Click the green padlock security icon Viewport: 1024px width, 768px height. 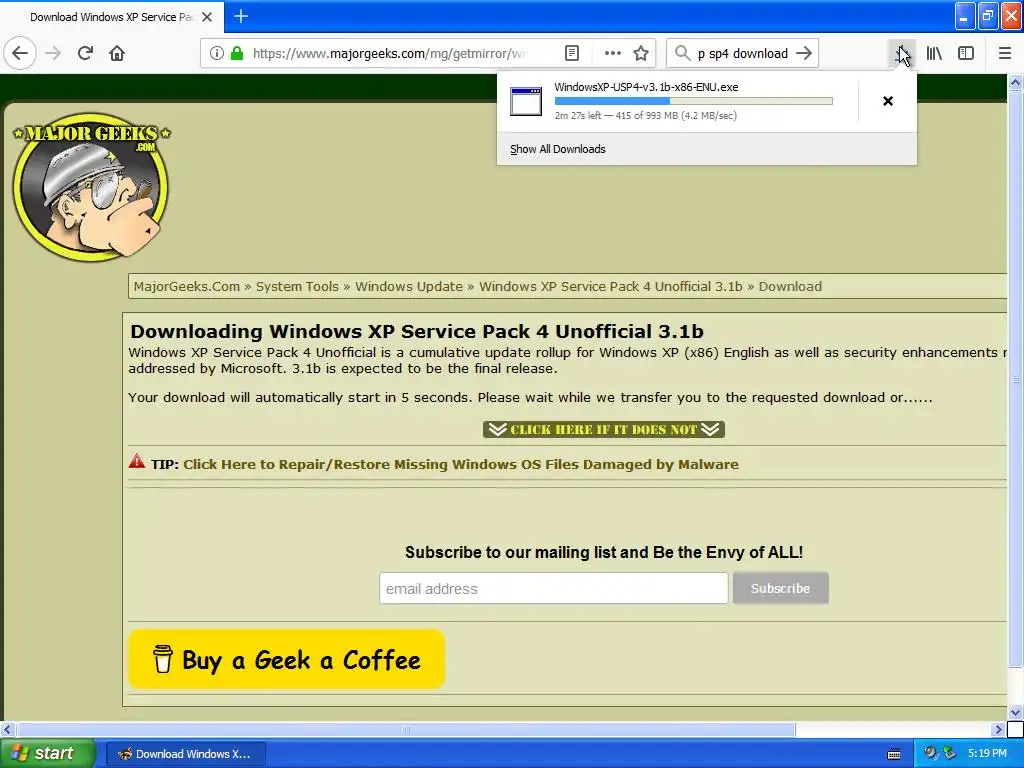[237, 54]
